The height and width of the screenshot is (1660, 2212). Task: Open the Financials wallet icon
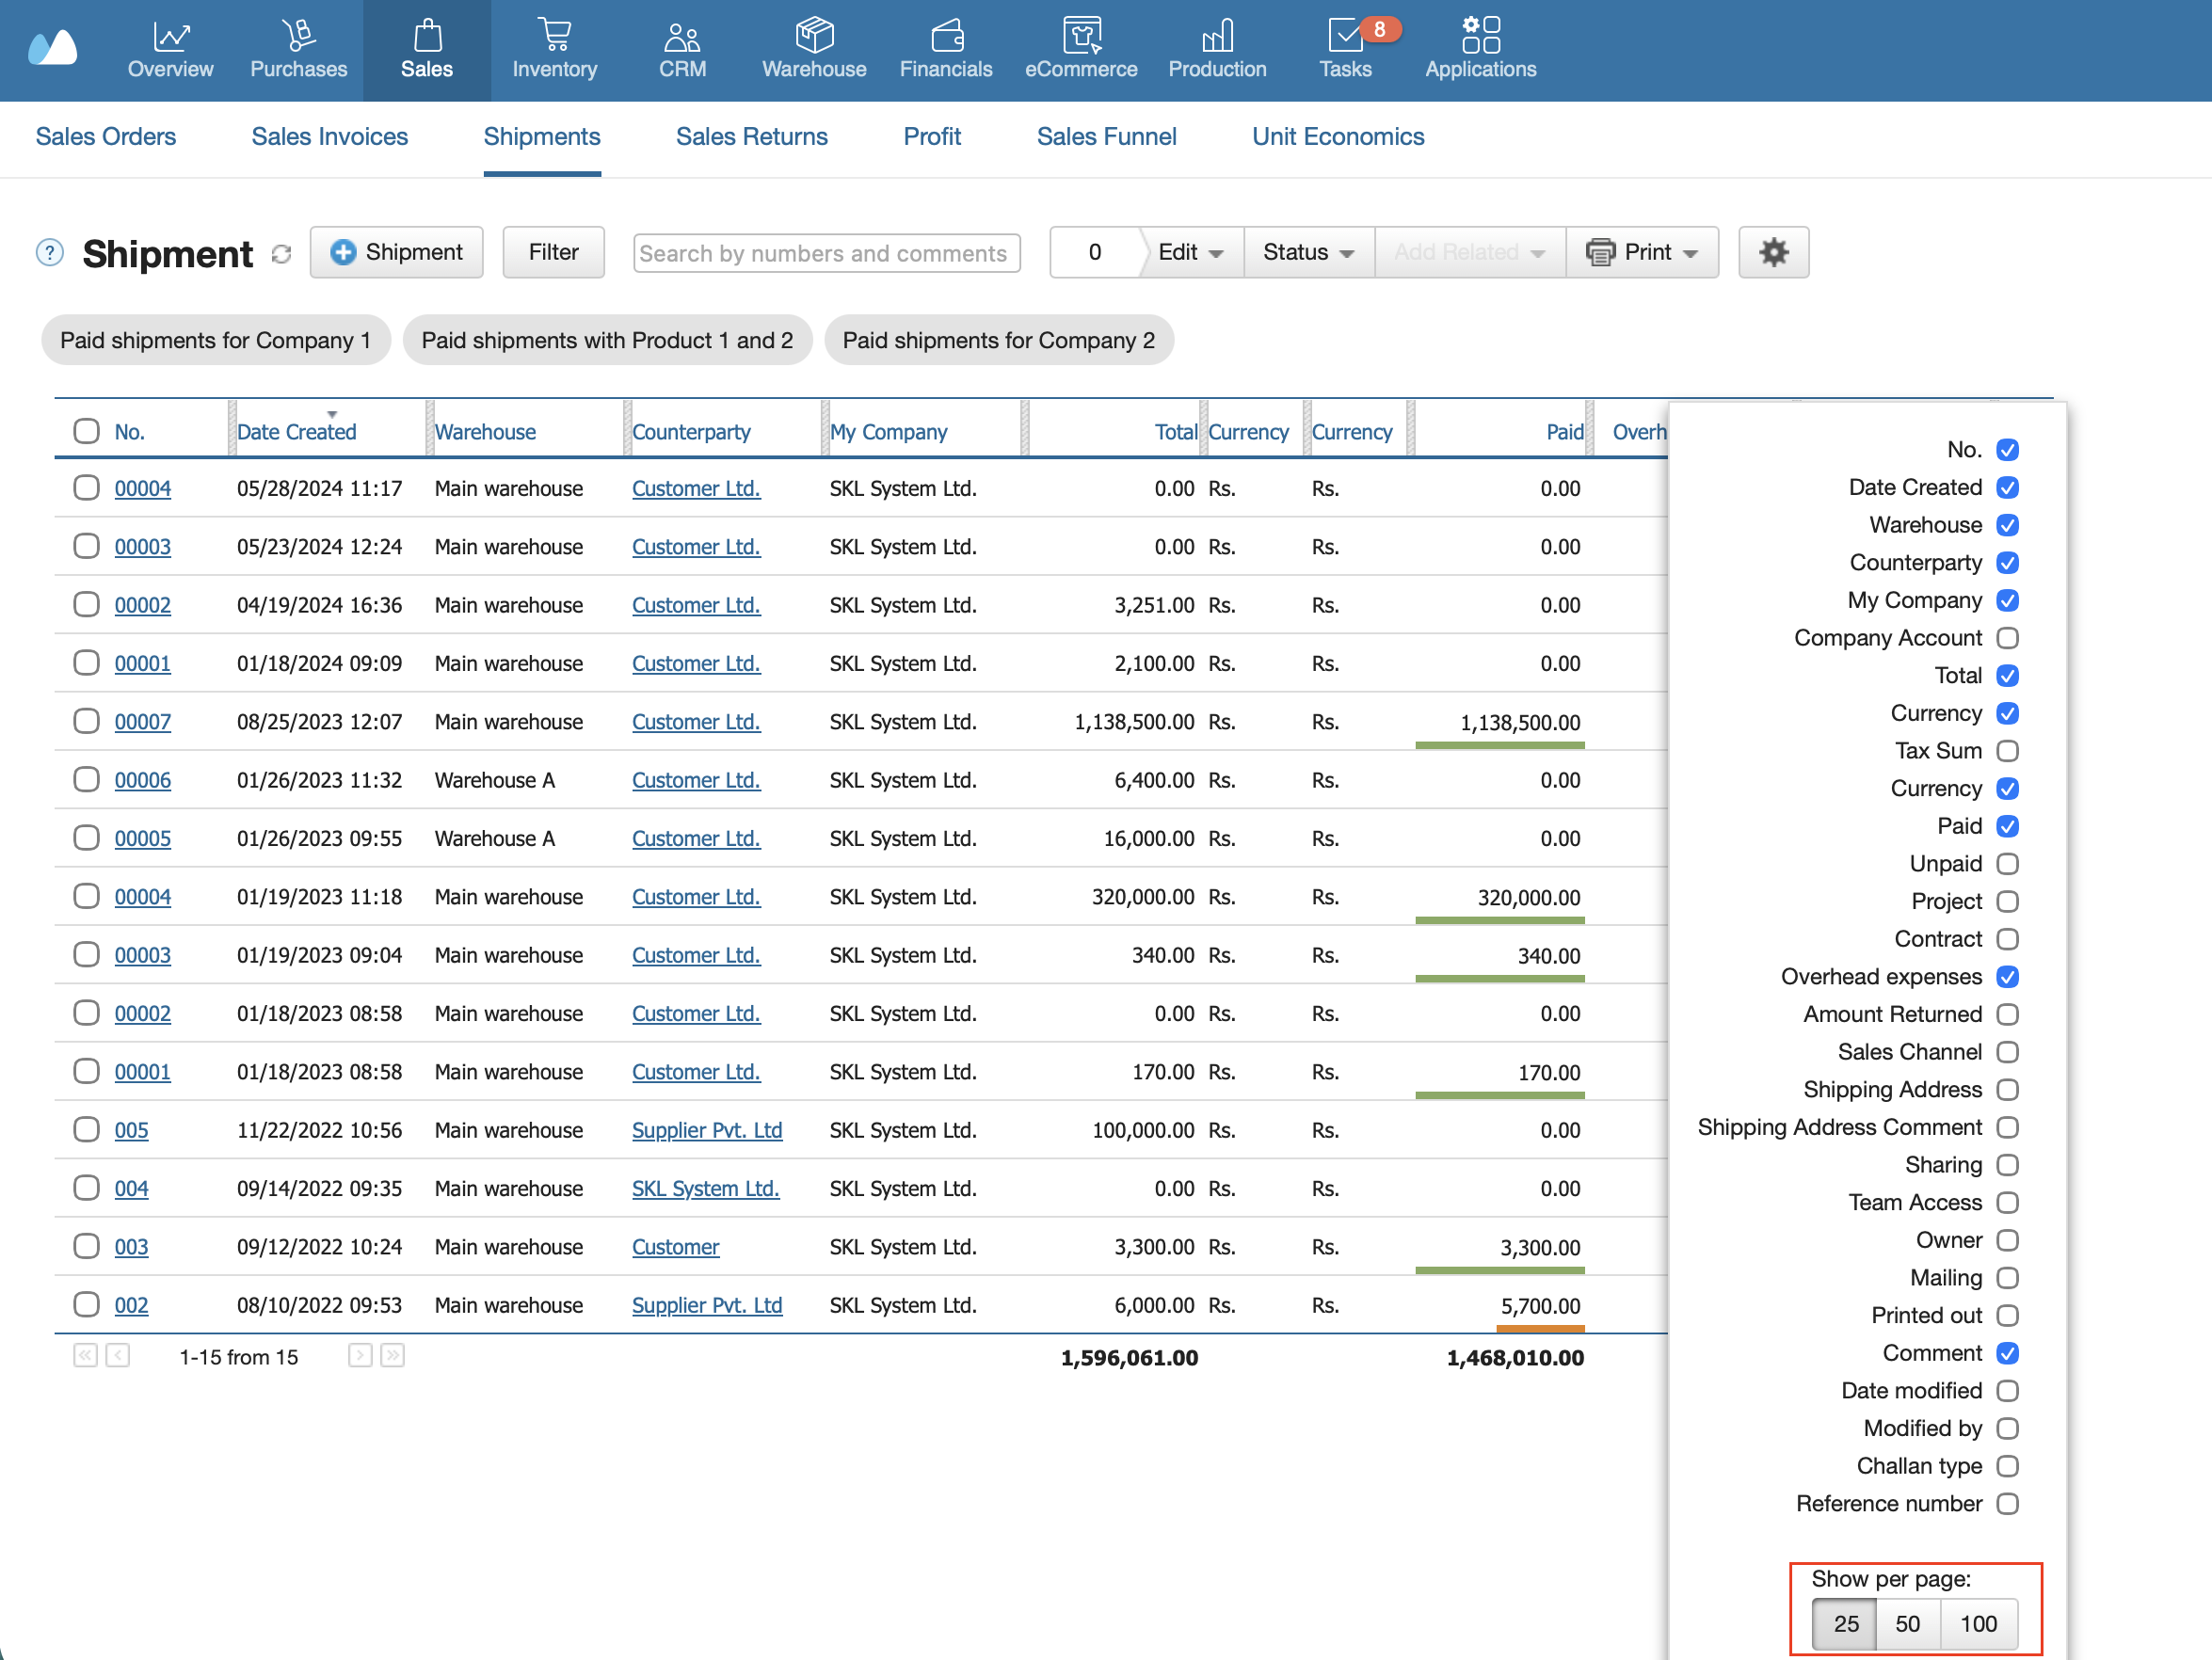tap(946, 36)
